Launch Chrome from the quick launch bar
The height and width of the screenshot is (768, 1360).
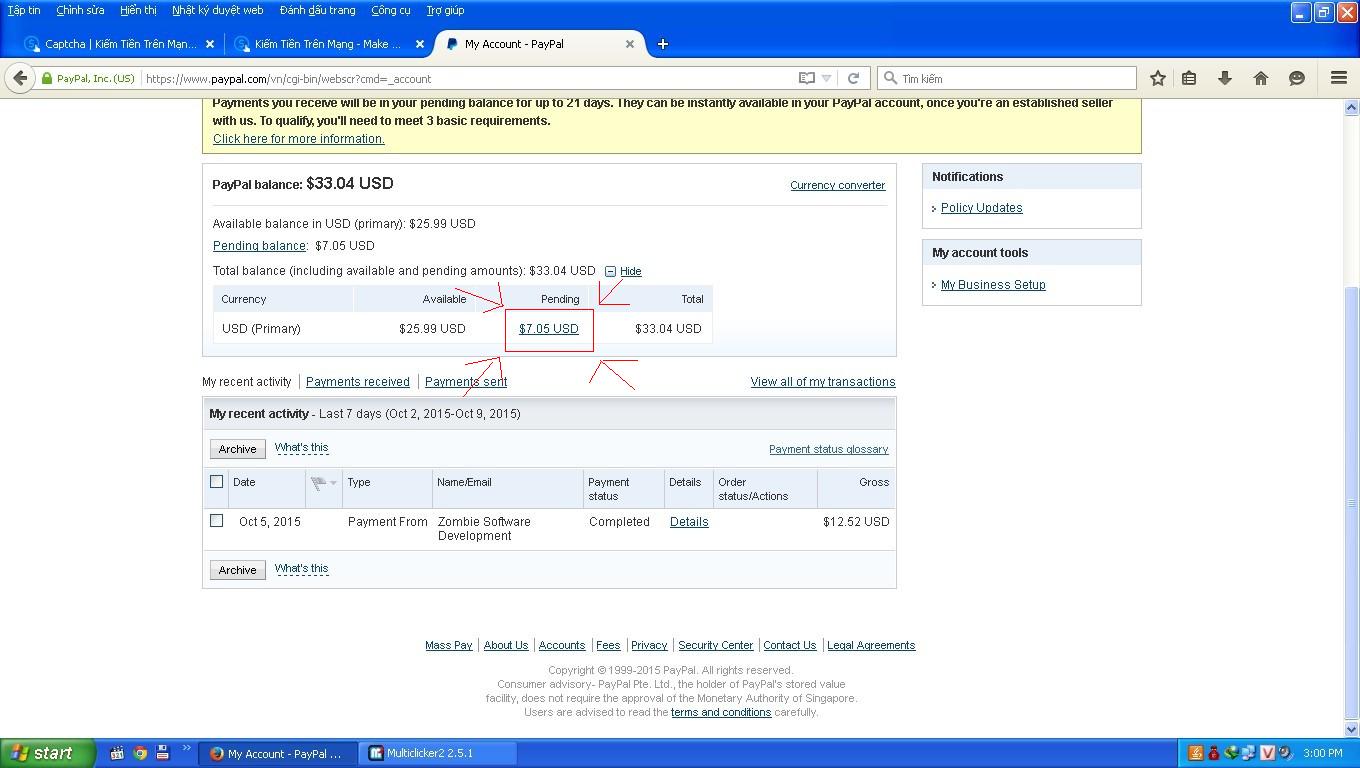pyautogui.click(x=140, y=753)
